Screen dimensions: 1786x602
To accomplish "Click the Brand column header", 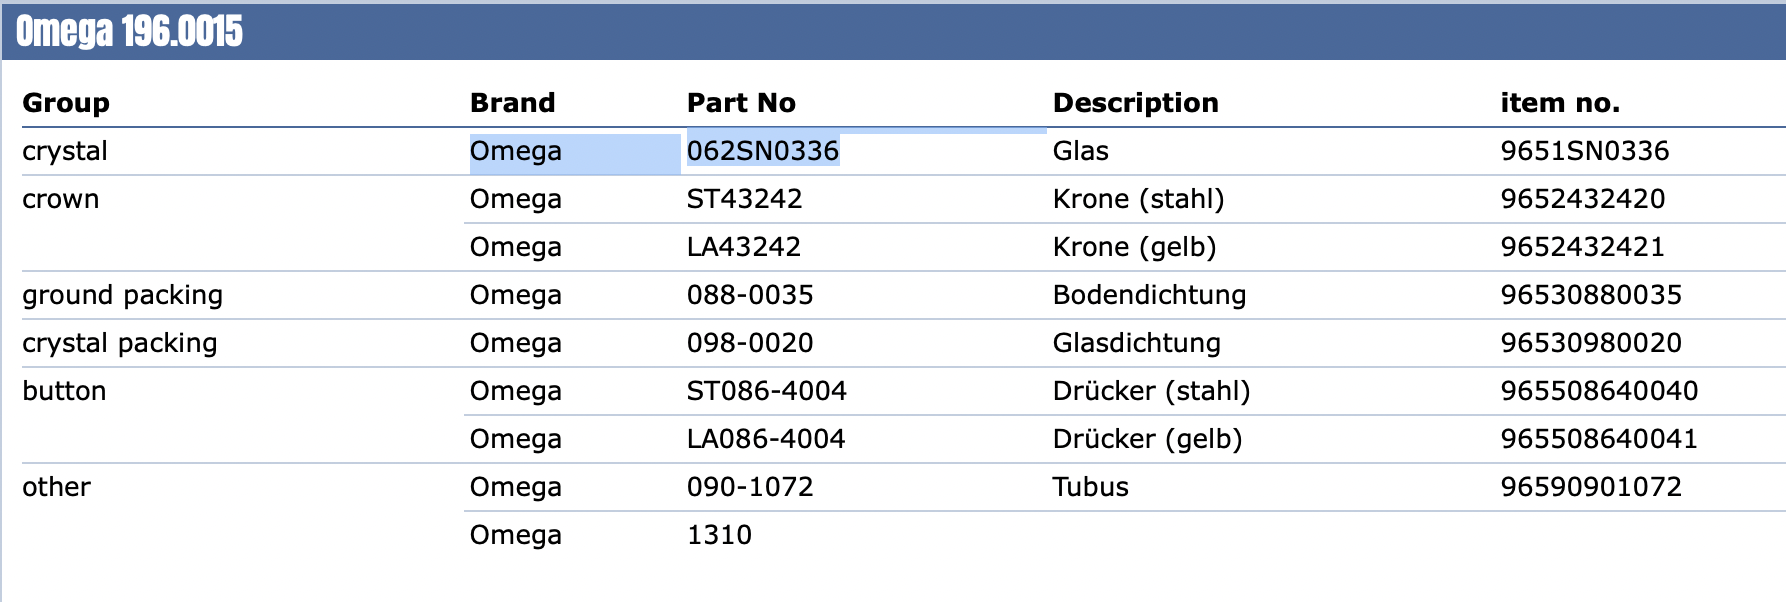I will click(512, 103).
